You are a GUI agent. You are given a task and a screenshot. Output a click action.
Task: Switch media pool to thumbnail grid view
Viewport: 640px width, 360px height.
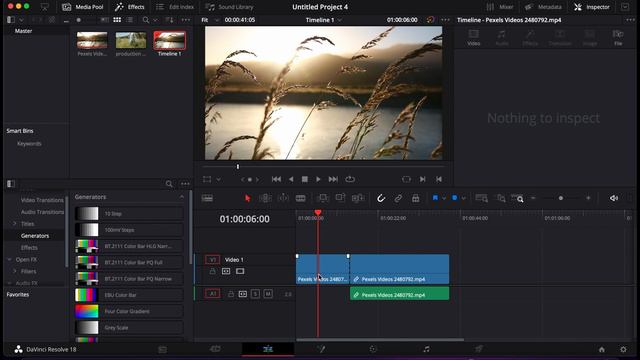117,20
